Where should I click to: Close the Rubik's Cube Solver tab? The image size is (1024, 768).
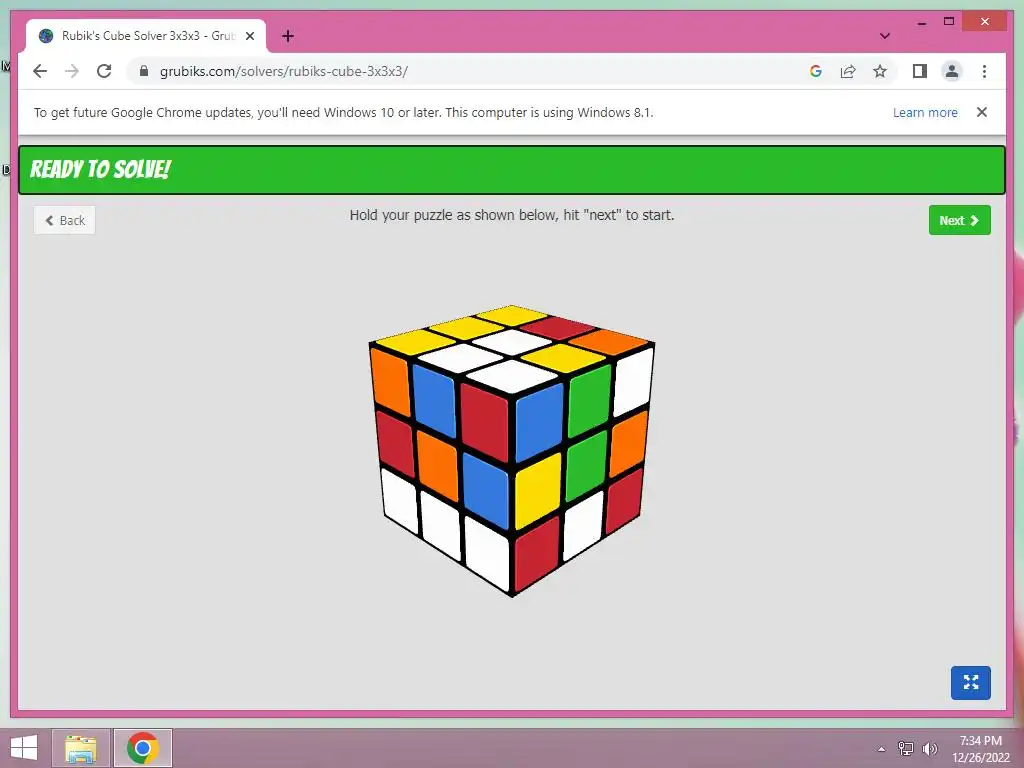coord(249,36)
